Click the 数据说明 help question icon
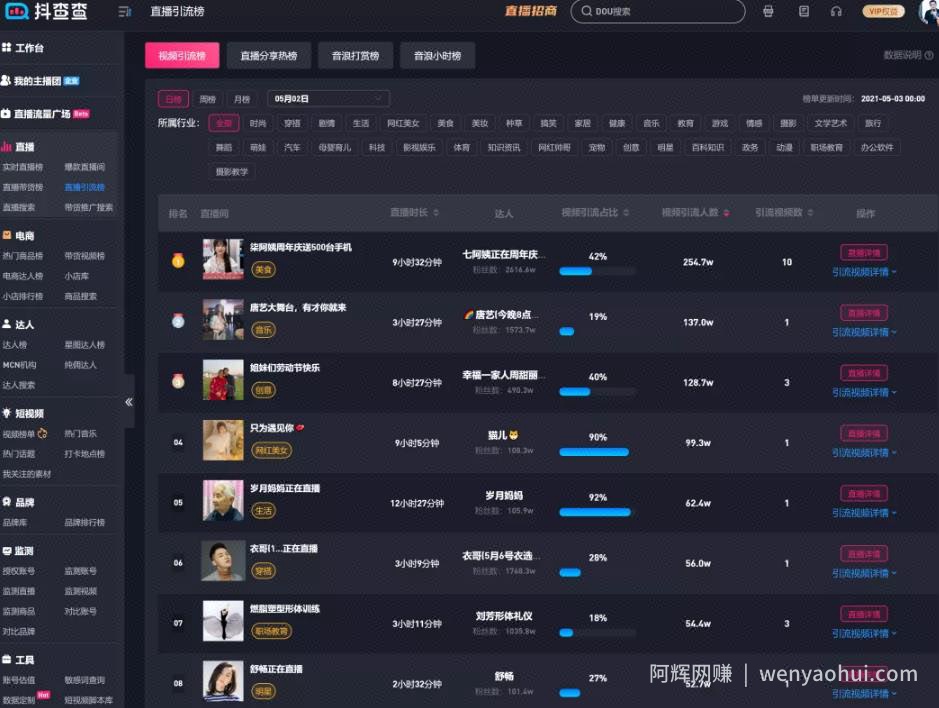The height and width of the screenshot is (708, 939). pyautogui.click(x=929, y=55)
